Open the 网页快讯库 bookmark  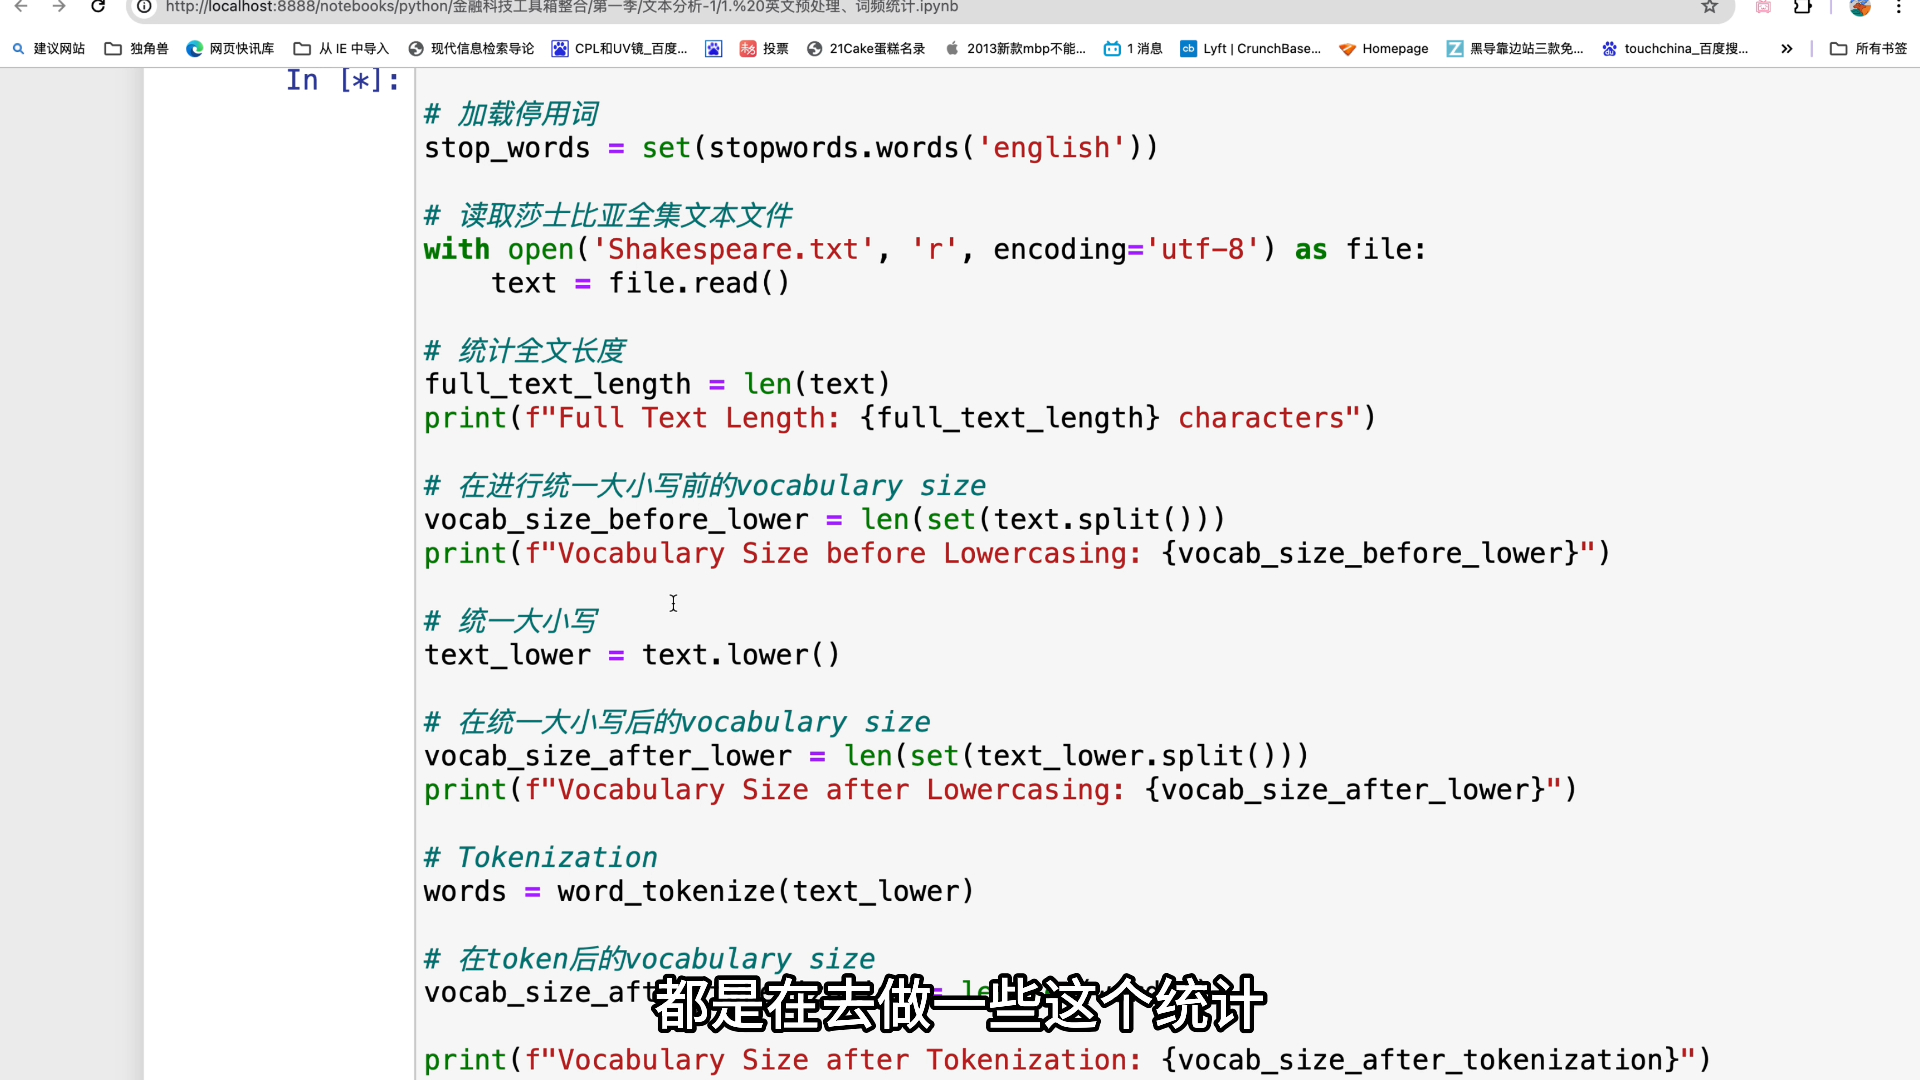click(x=230, y=48)
